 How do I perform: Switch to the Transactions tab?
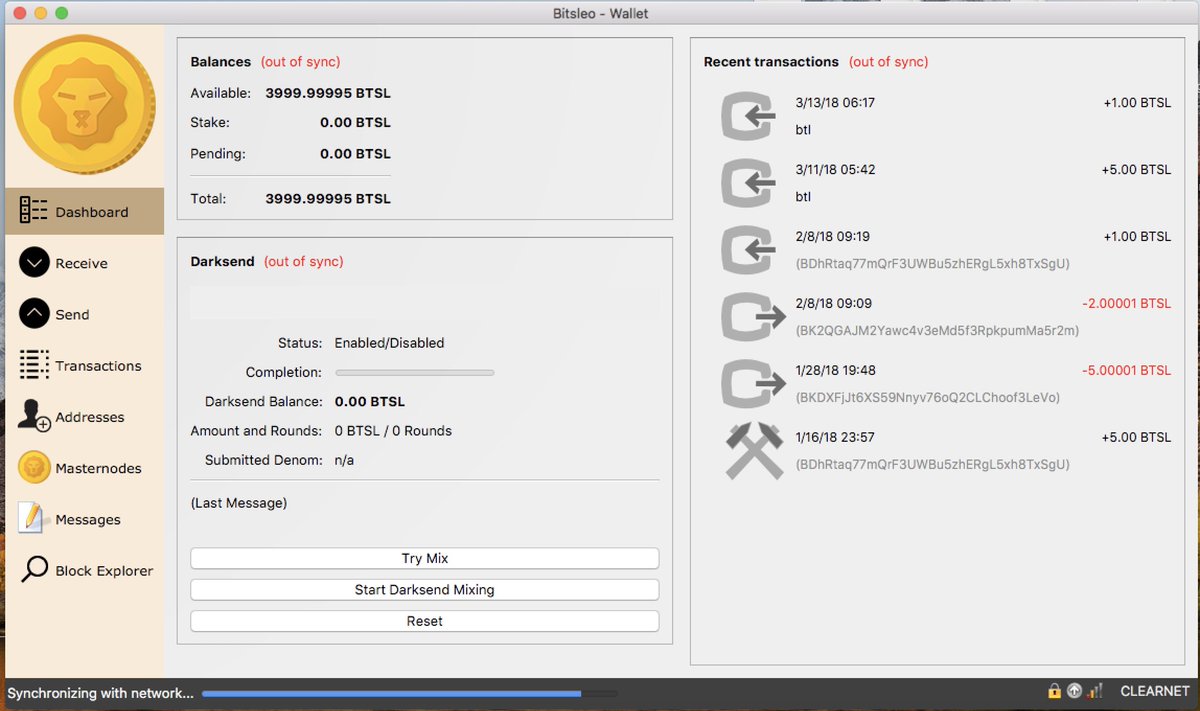(84, 365)
